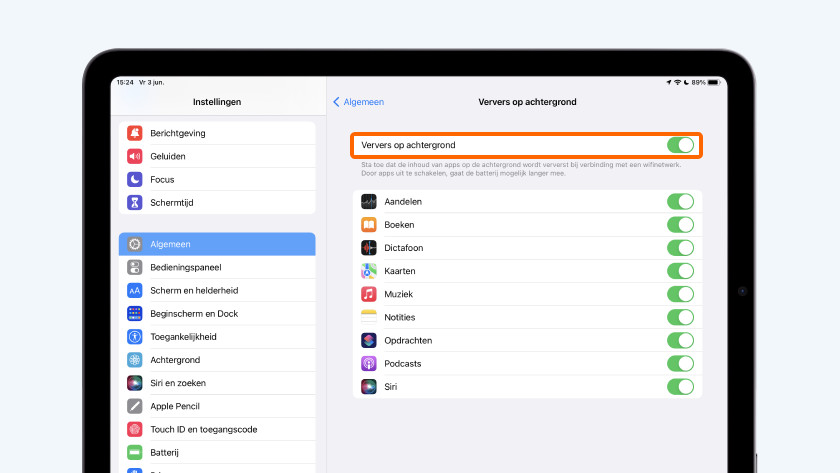Click the battery status icon
The image size is (840, 473).
714,82
